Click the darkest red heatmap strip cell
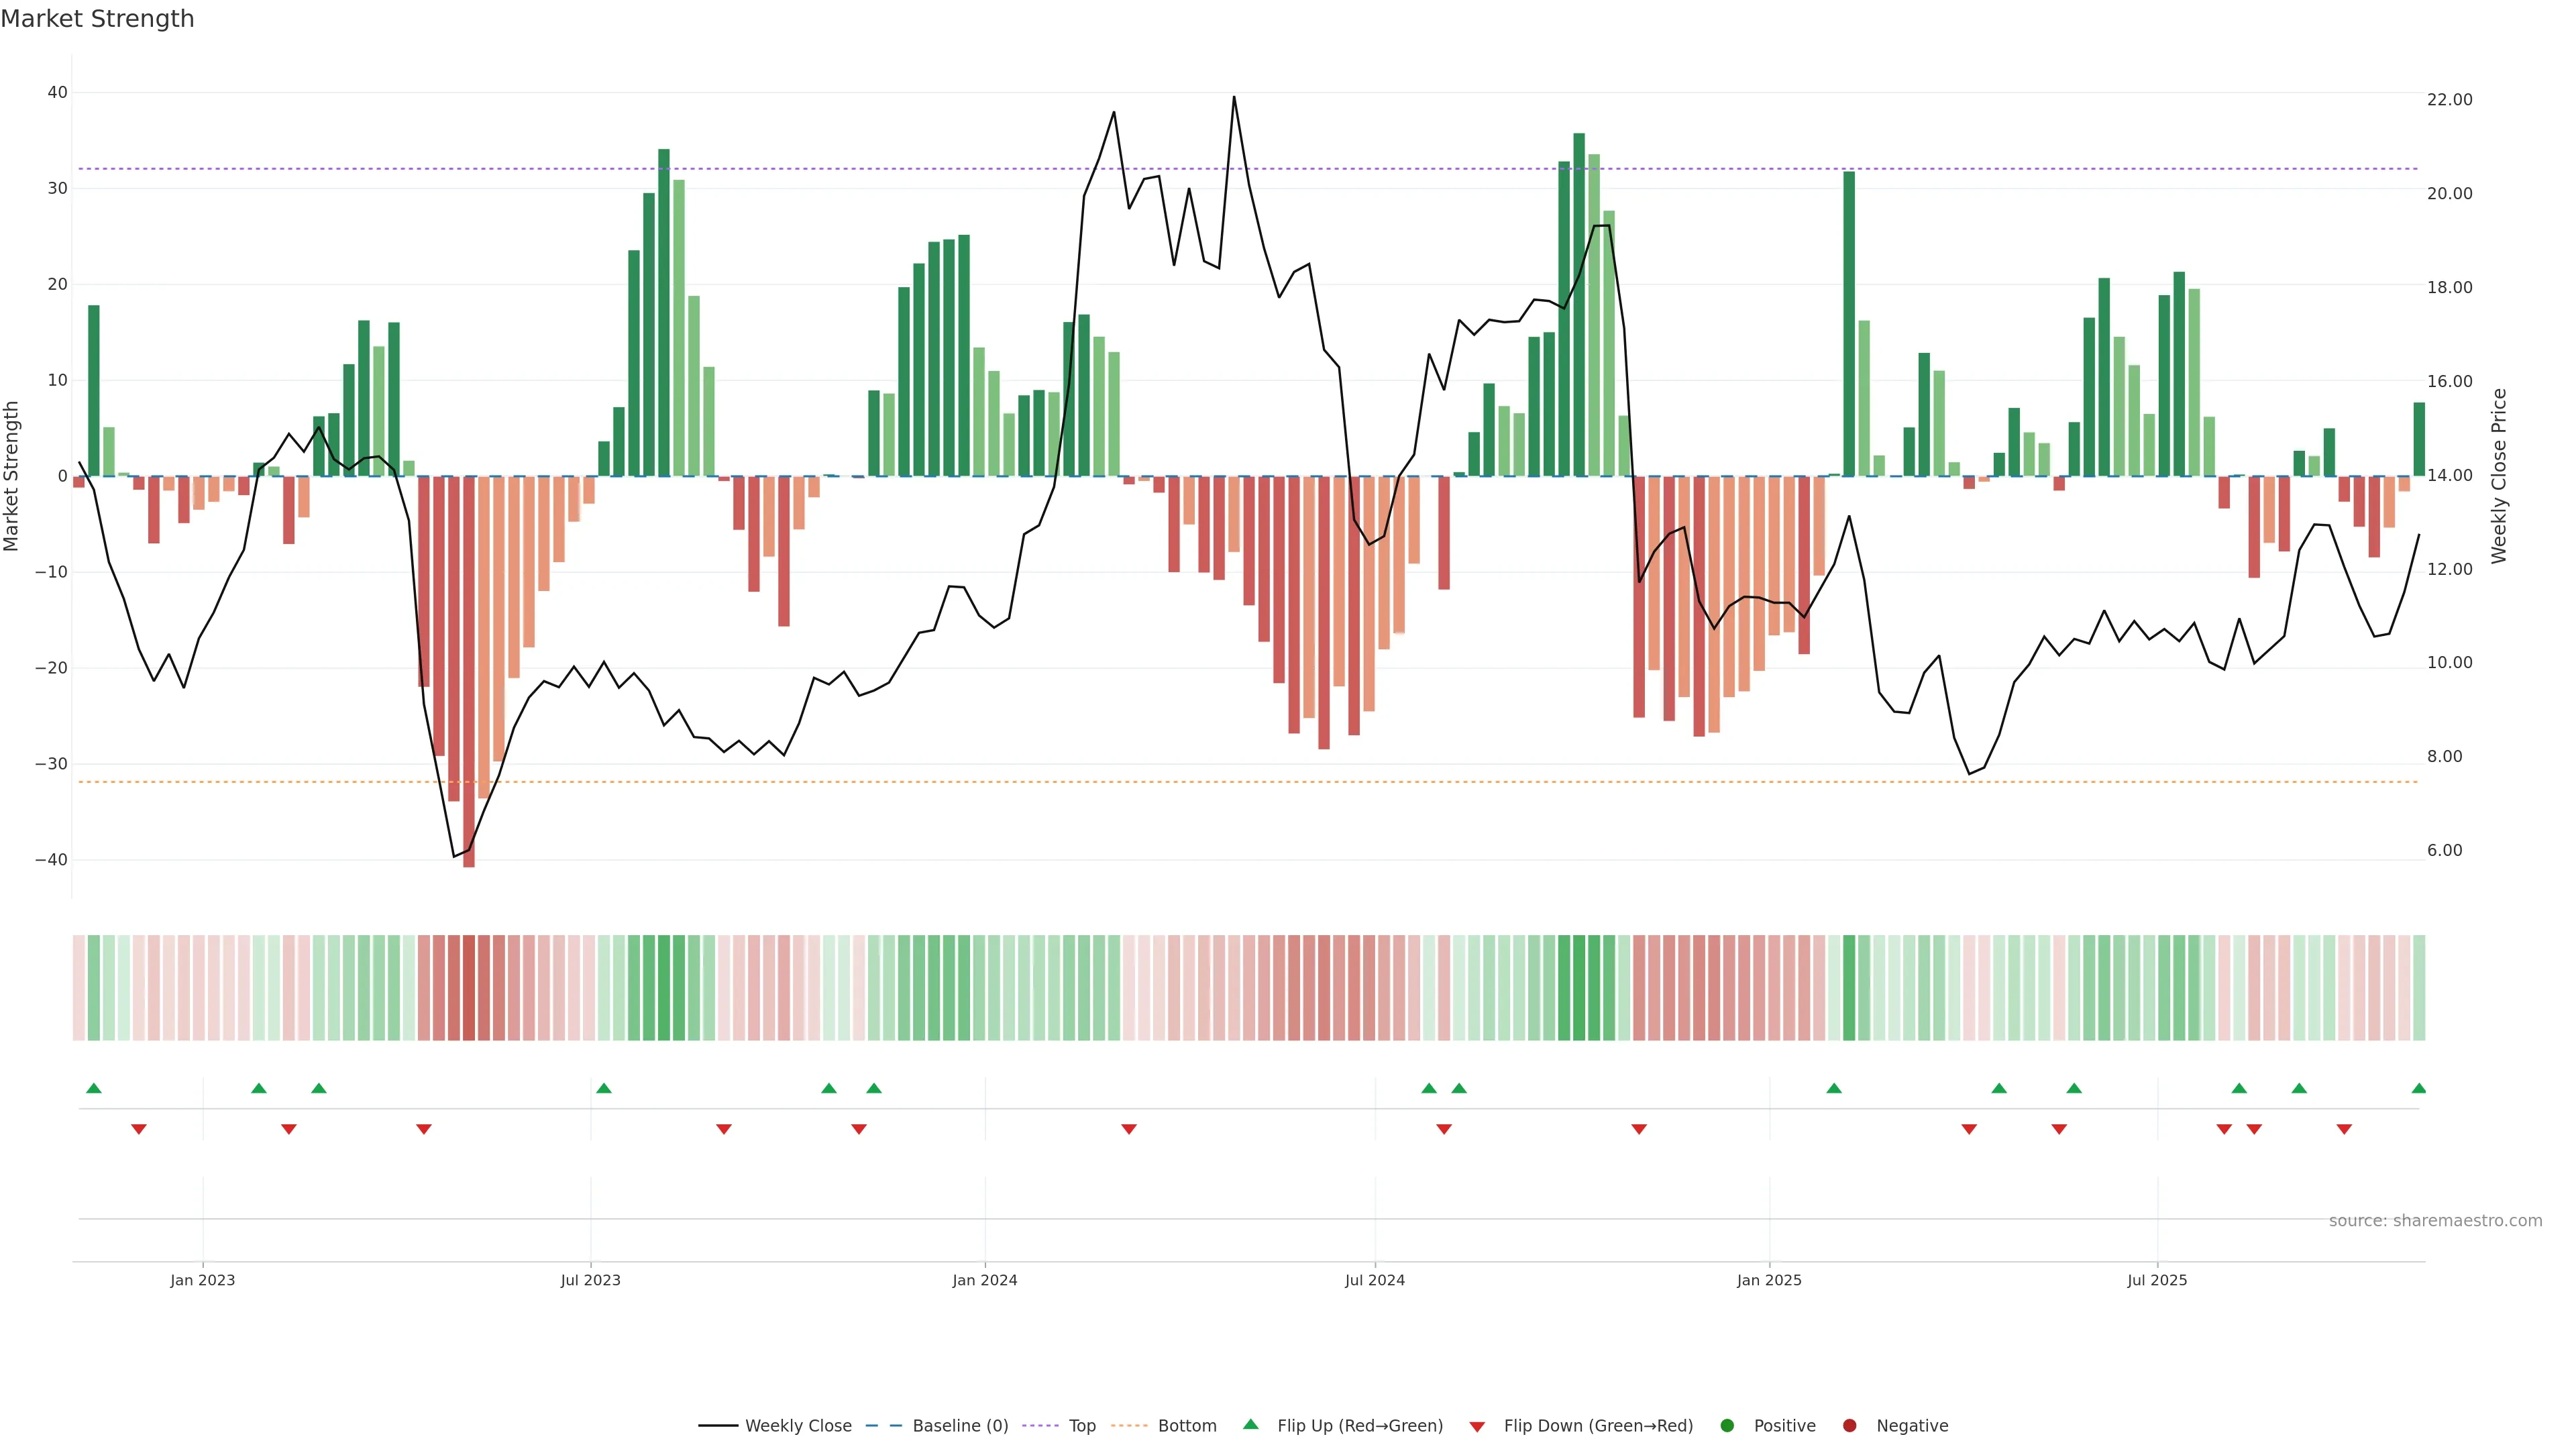Image resolution: width=2576 pixels, height=1449 pixels. (x=469, y=988)
